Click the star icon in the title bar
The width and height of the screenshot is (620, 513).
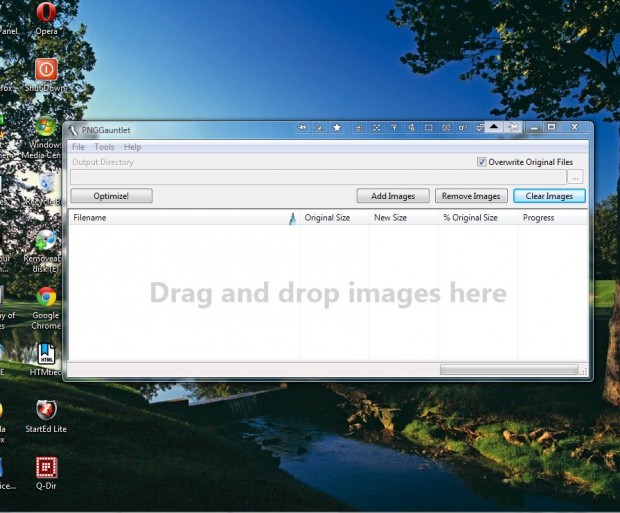coord(337,127)
